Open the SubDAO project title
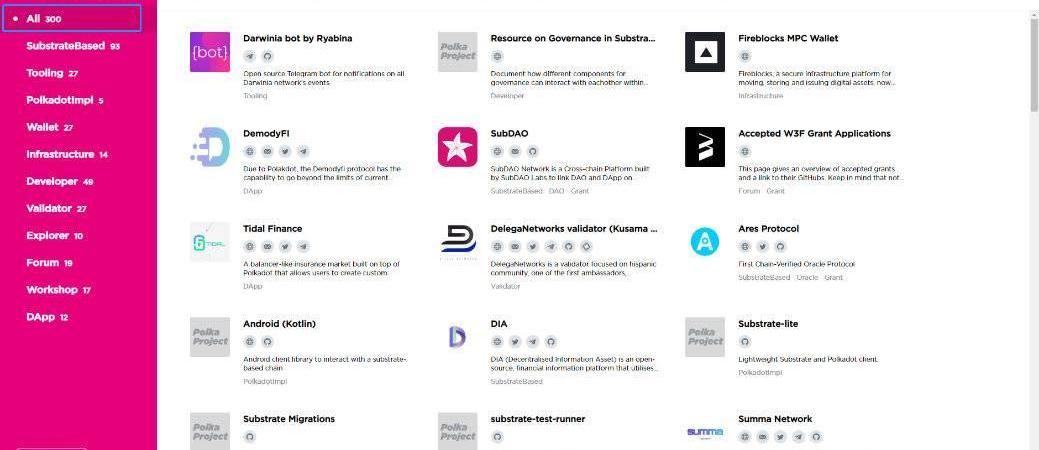The width and height of the screenshot is (1039, 450). click(509, 133)
